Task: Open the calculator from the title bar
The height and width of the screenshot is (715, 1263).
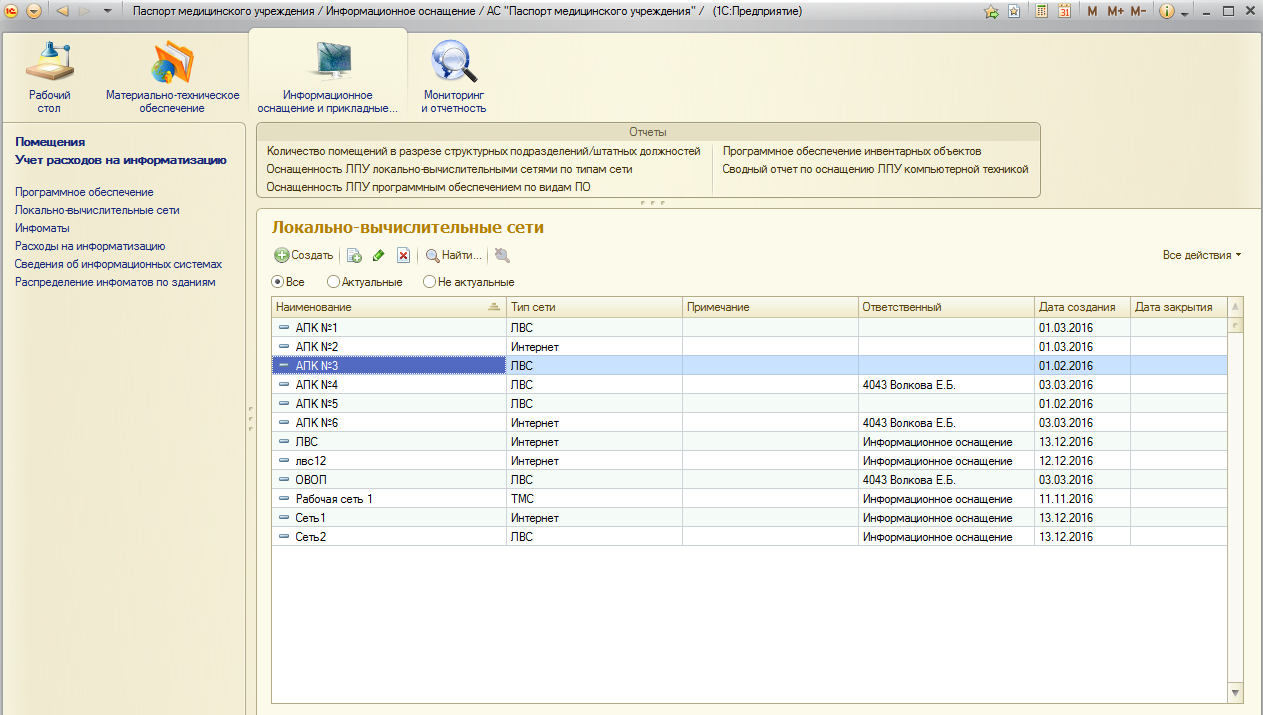Action: click(x=1041, y=11)
